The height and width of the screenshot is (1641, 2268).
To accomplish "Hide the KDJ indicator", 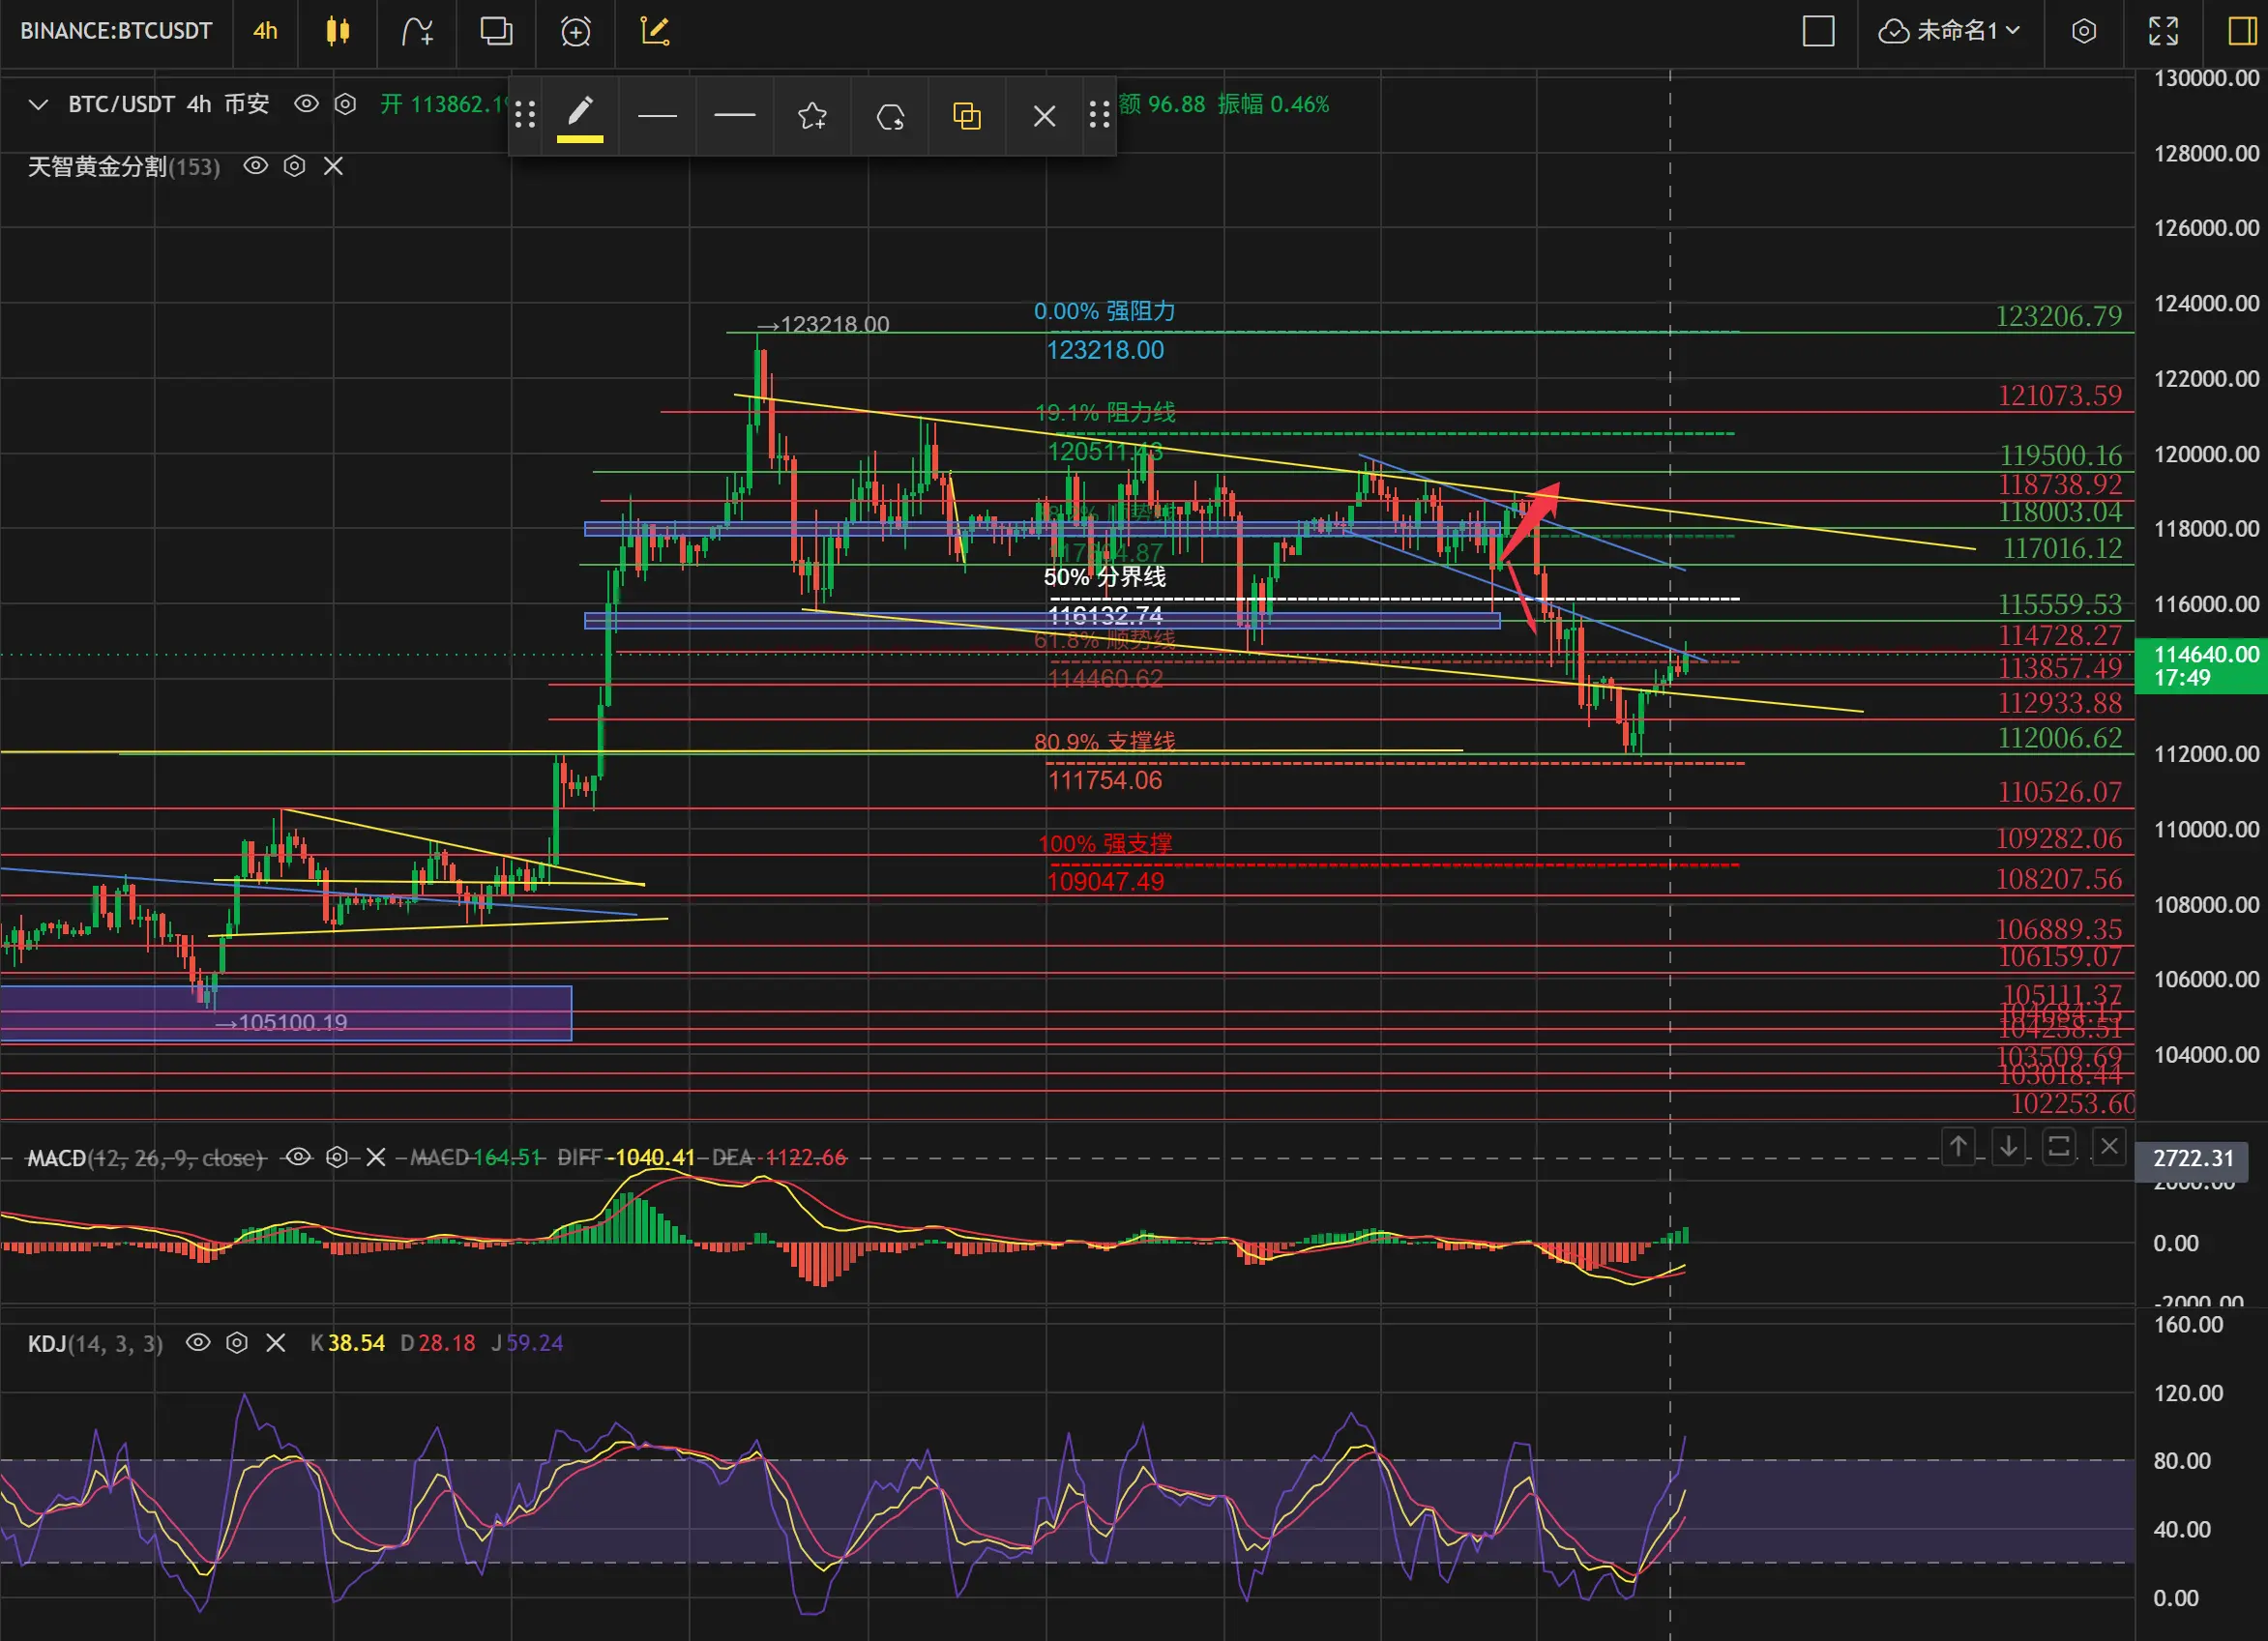I will tap(198, 1342).
